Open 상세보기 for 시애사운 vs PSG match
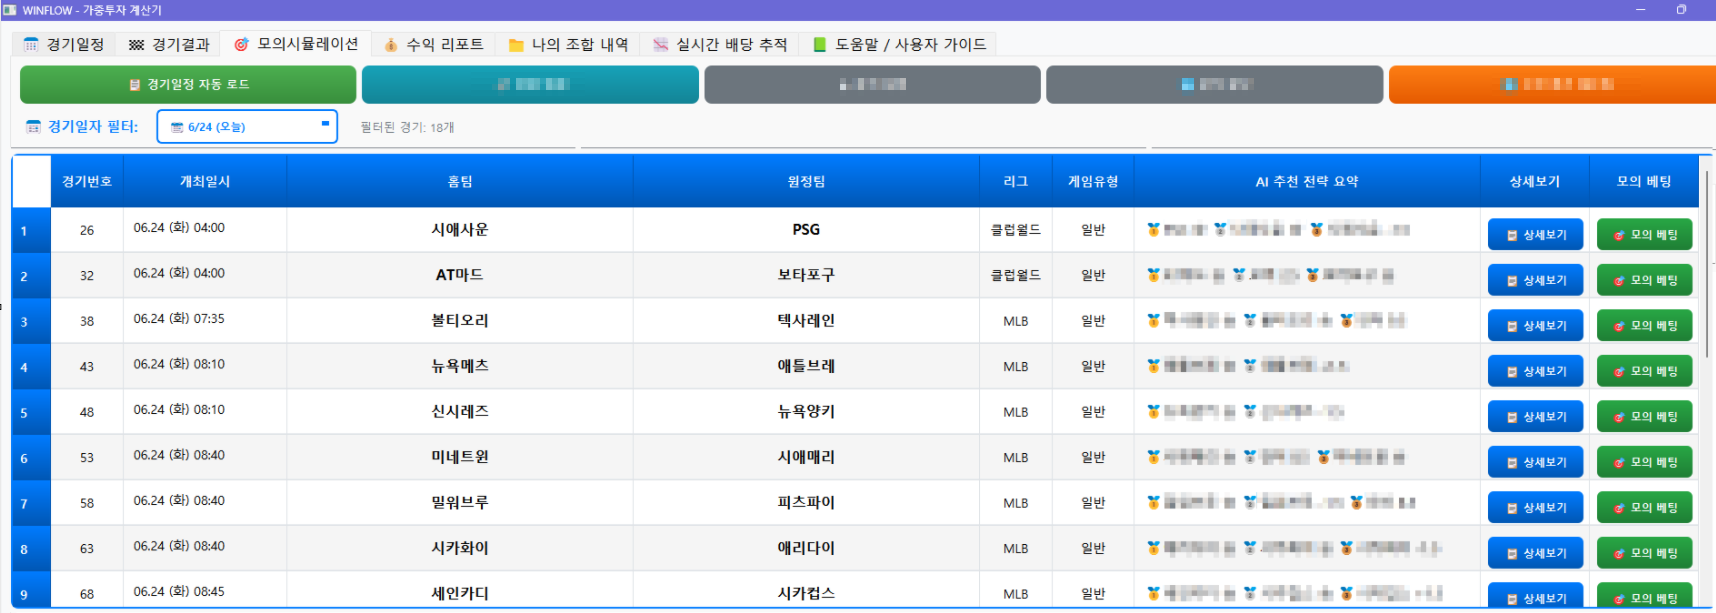The height and width of the screenshot is (613, 1716). (1535, 235)
